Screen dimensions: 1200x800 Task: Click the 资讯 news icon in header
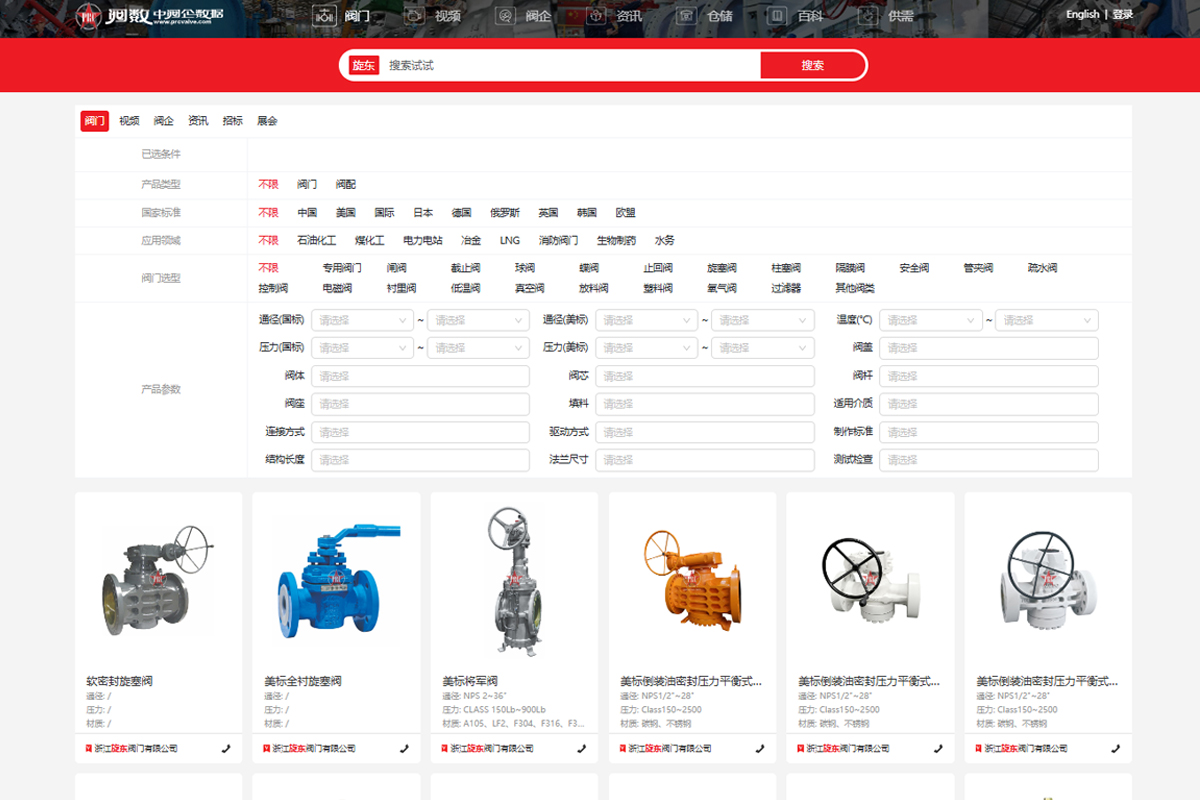[597, 16]
